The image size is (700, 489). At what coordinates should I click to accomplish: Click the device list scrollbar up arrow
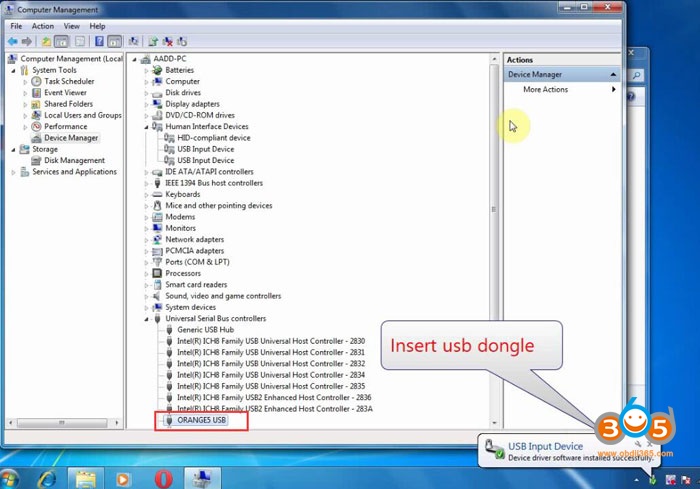494,59
